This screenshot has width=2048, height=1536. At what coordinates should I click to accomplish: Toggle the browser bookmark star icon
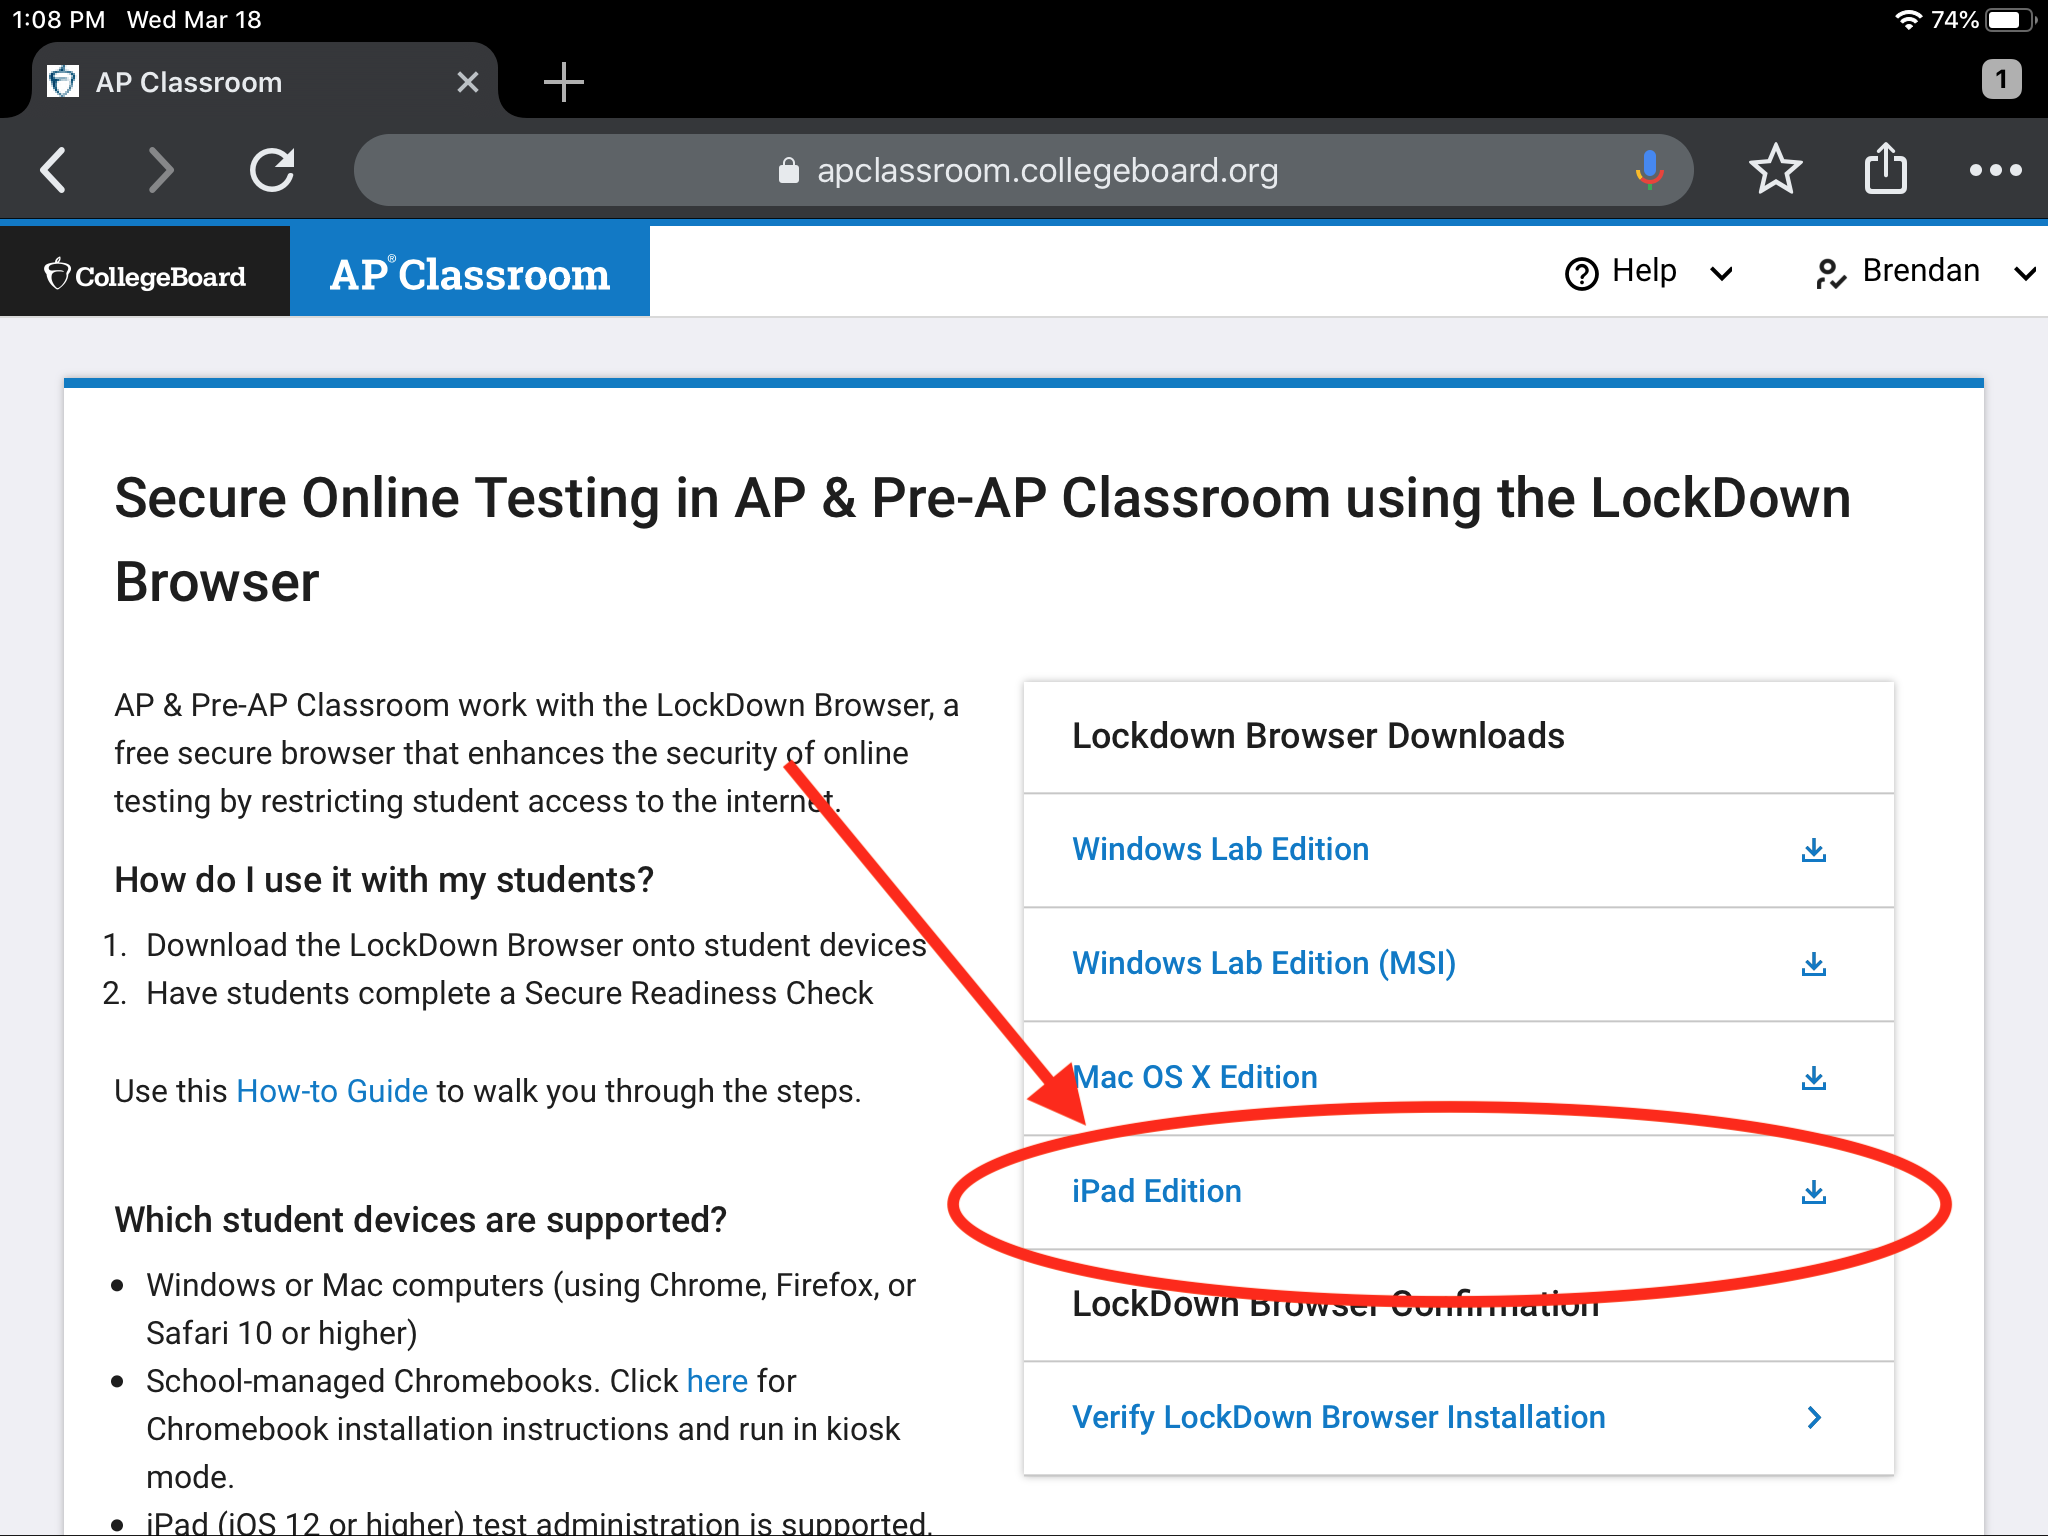coord(1775,169)
